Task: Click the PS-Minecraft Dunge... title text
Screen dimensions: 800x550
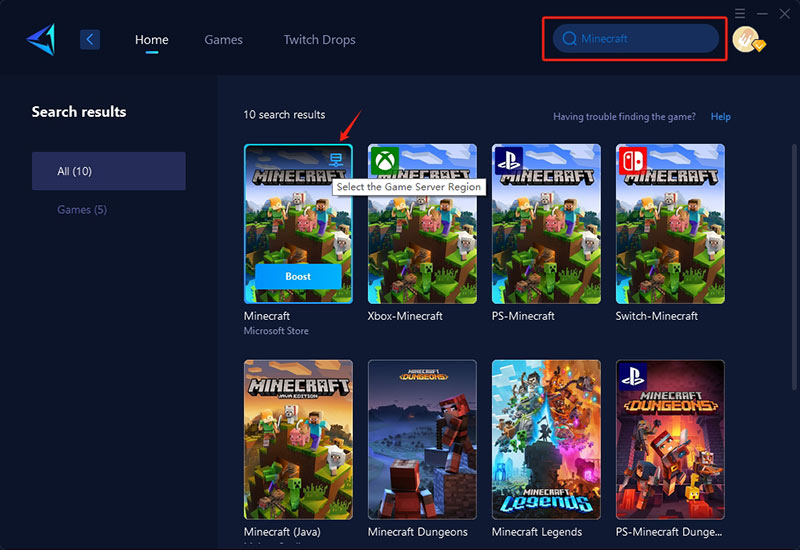Action: 669,532
